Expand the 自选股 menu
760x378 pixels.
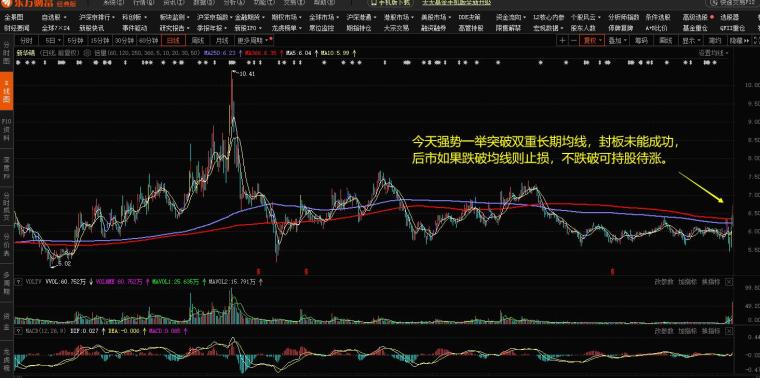55,17
